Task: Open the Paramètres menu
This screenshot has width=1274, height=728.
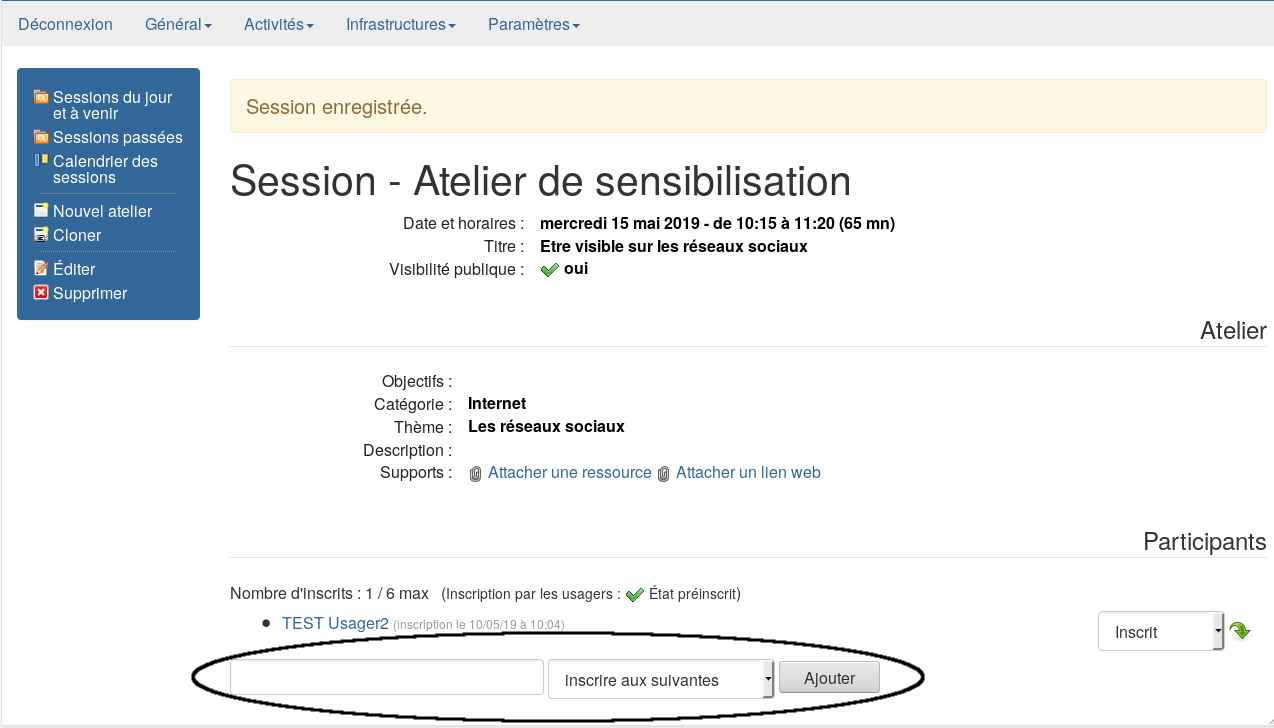Action: (533, 24)
